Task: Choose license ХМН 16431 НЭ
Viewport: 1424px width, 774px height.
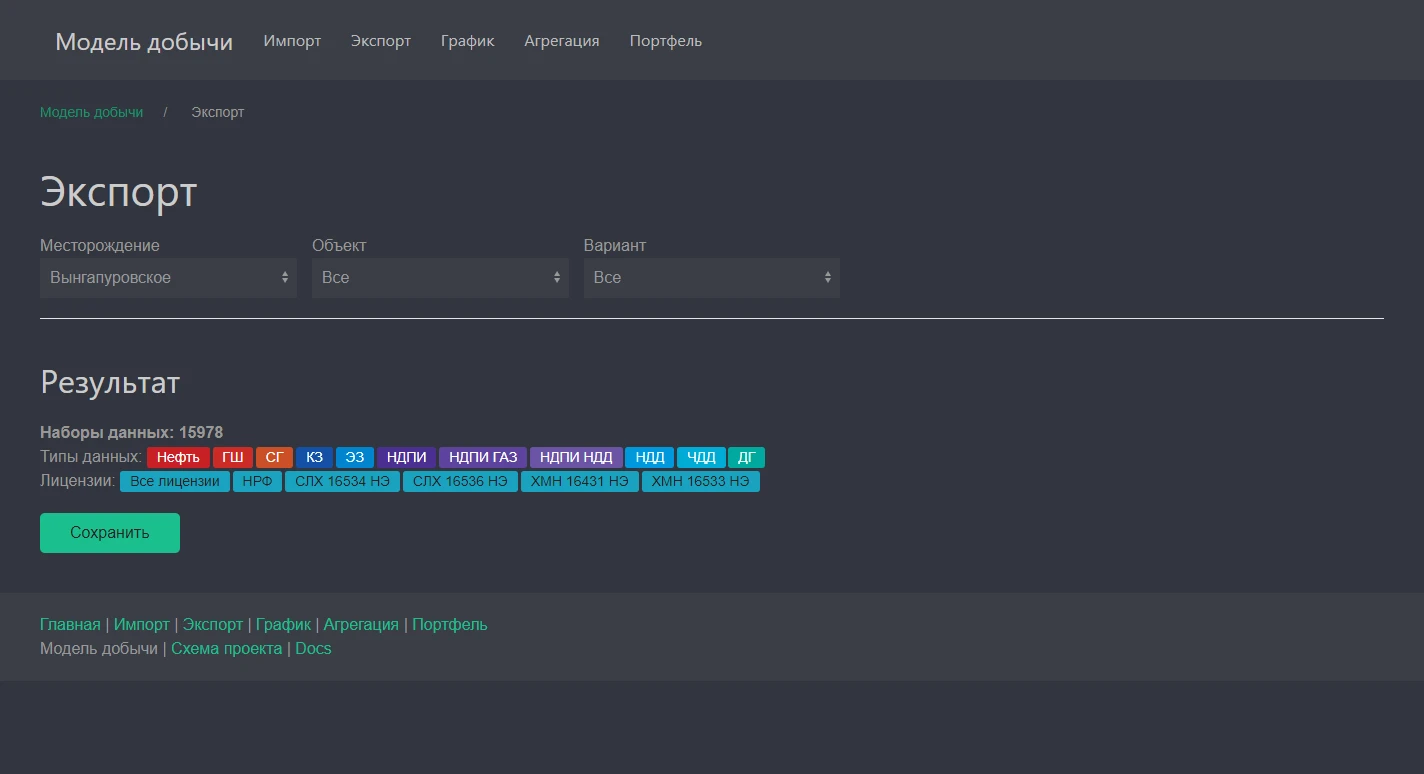Action: (x=580, y=482)
